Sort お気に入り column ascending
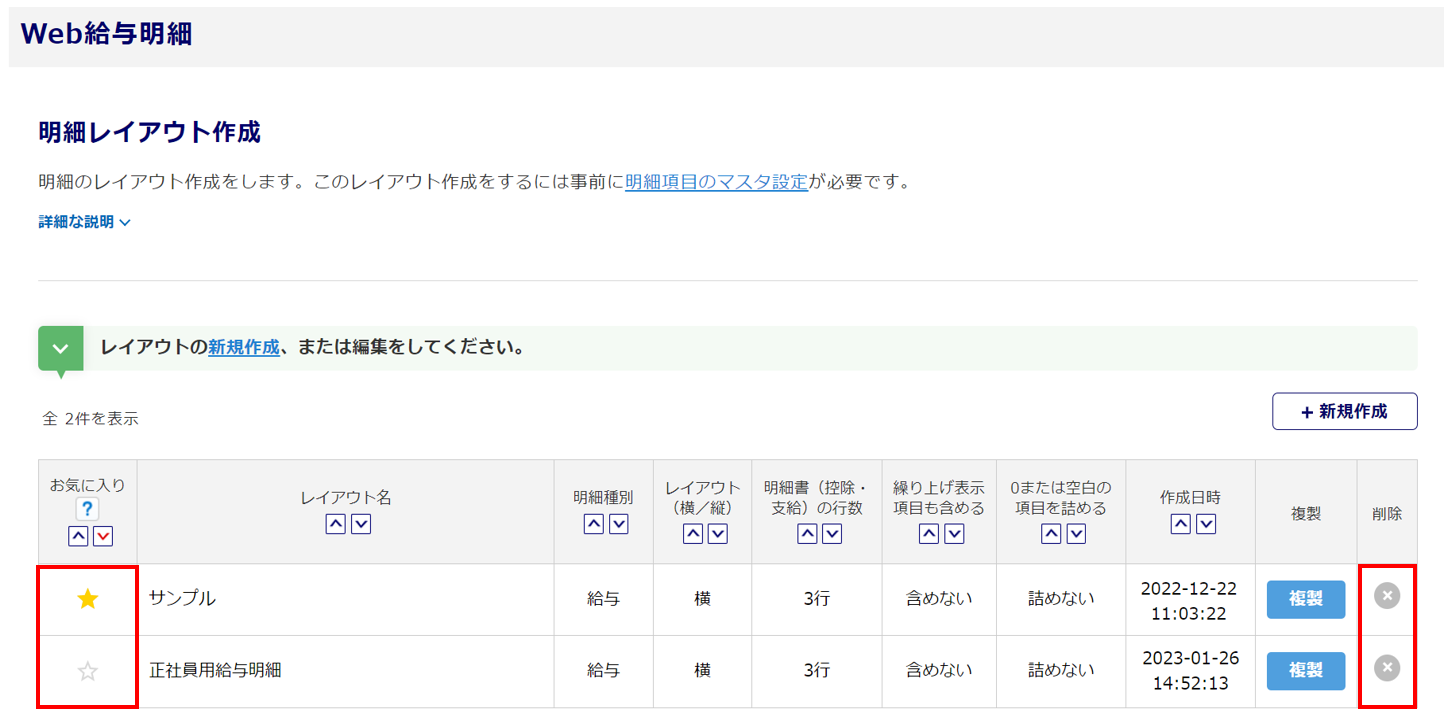 [x=78, y=536]
